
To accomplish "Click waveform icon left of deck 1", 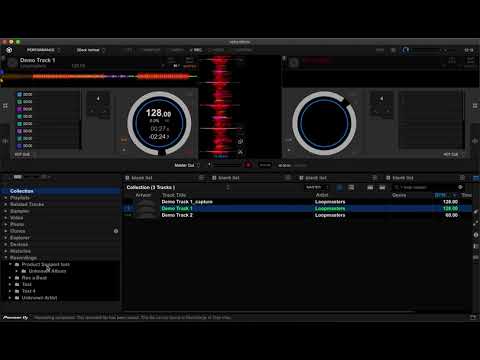I will pyautogui.click(x=5, y=141).
